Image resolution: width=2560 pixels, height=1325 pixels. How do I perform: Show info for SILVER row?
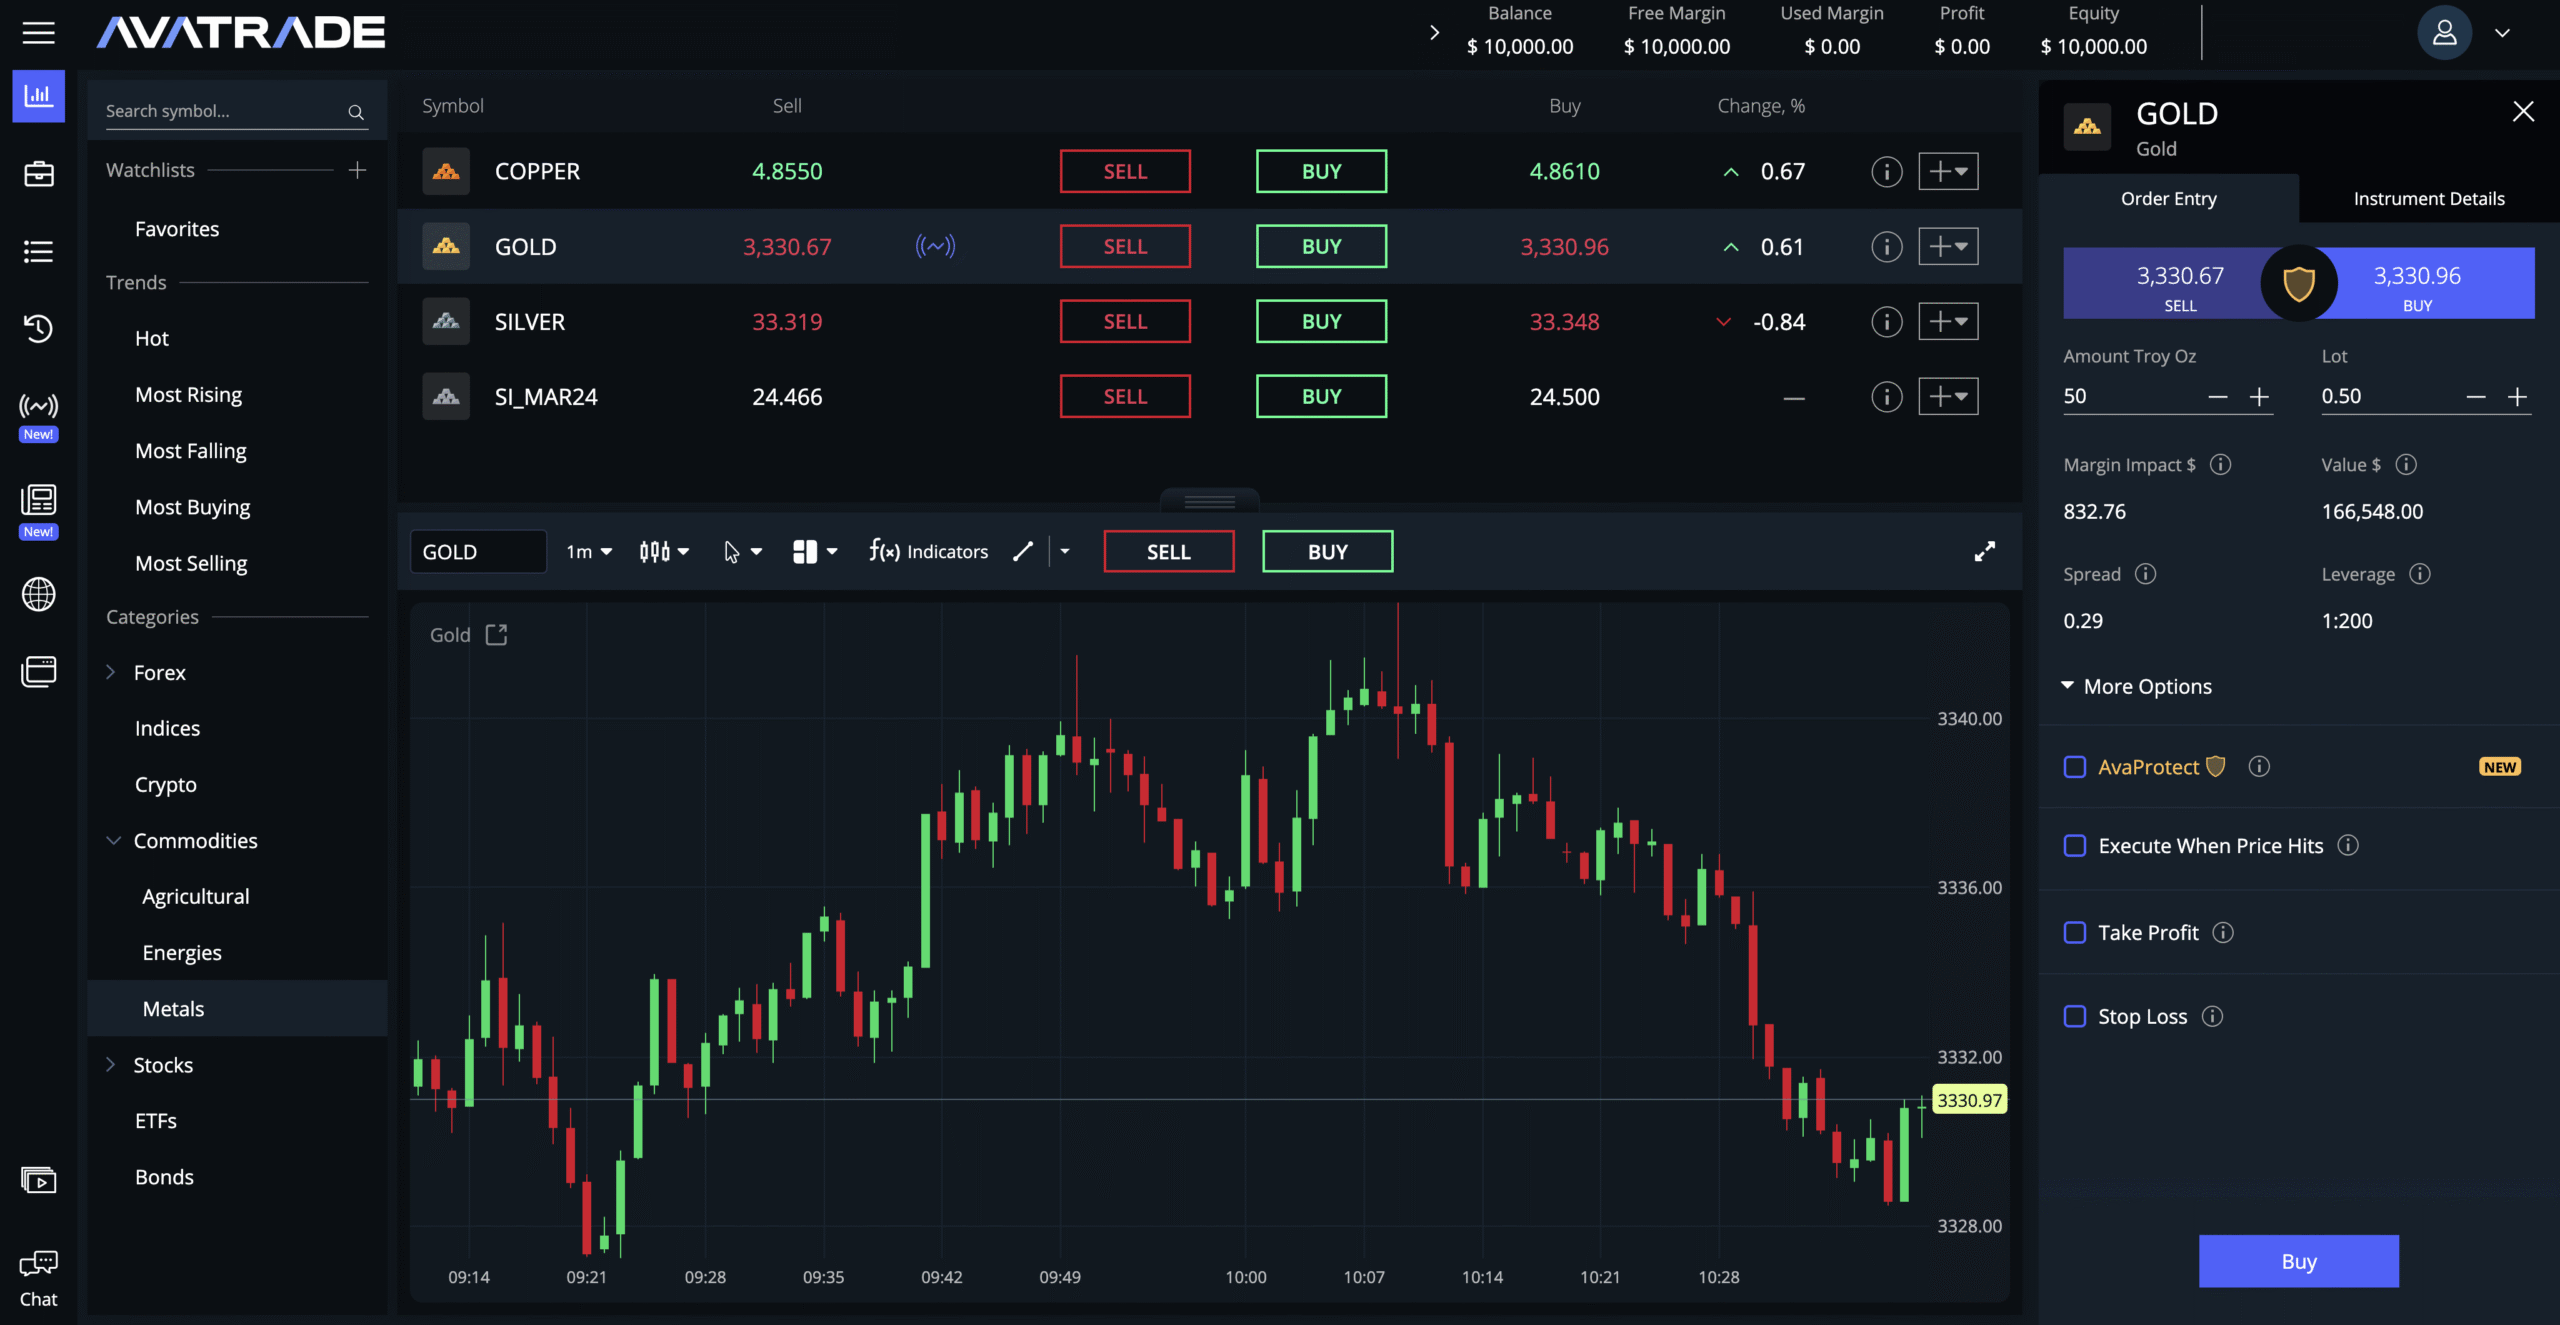pos(1886,322)
